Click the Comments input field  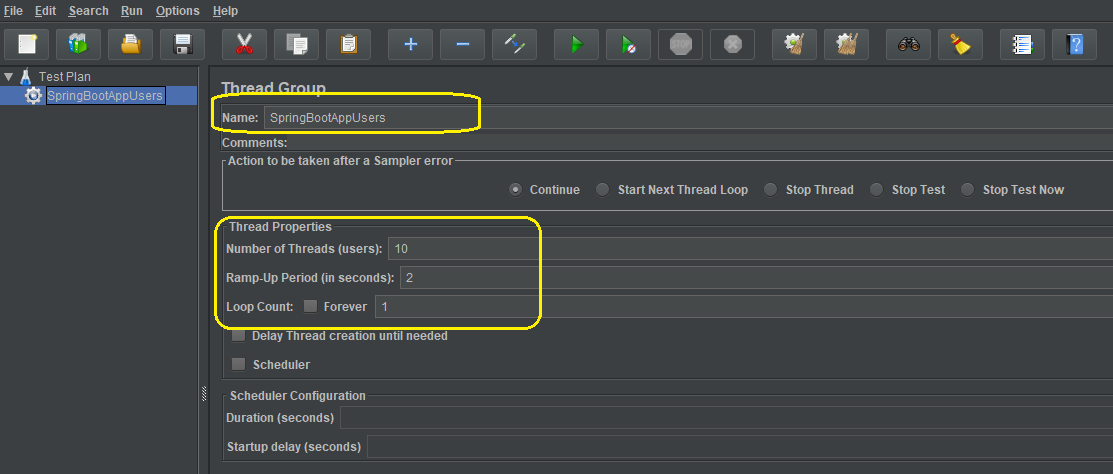pos(702,143)
